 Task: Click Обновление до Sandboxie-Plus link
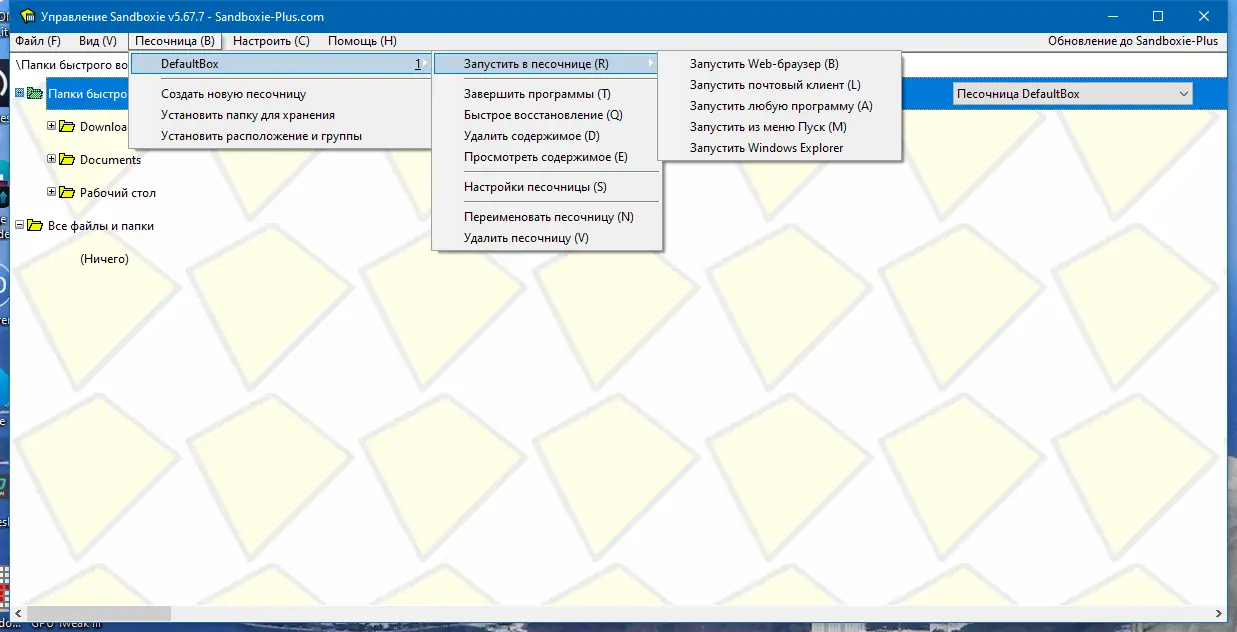[x=1133, y=41]
